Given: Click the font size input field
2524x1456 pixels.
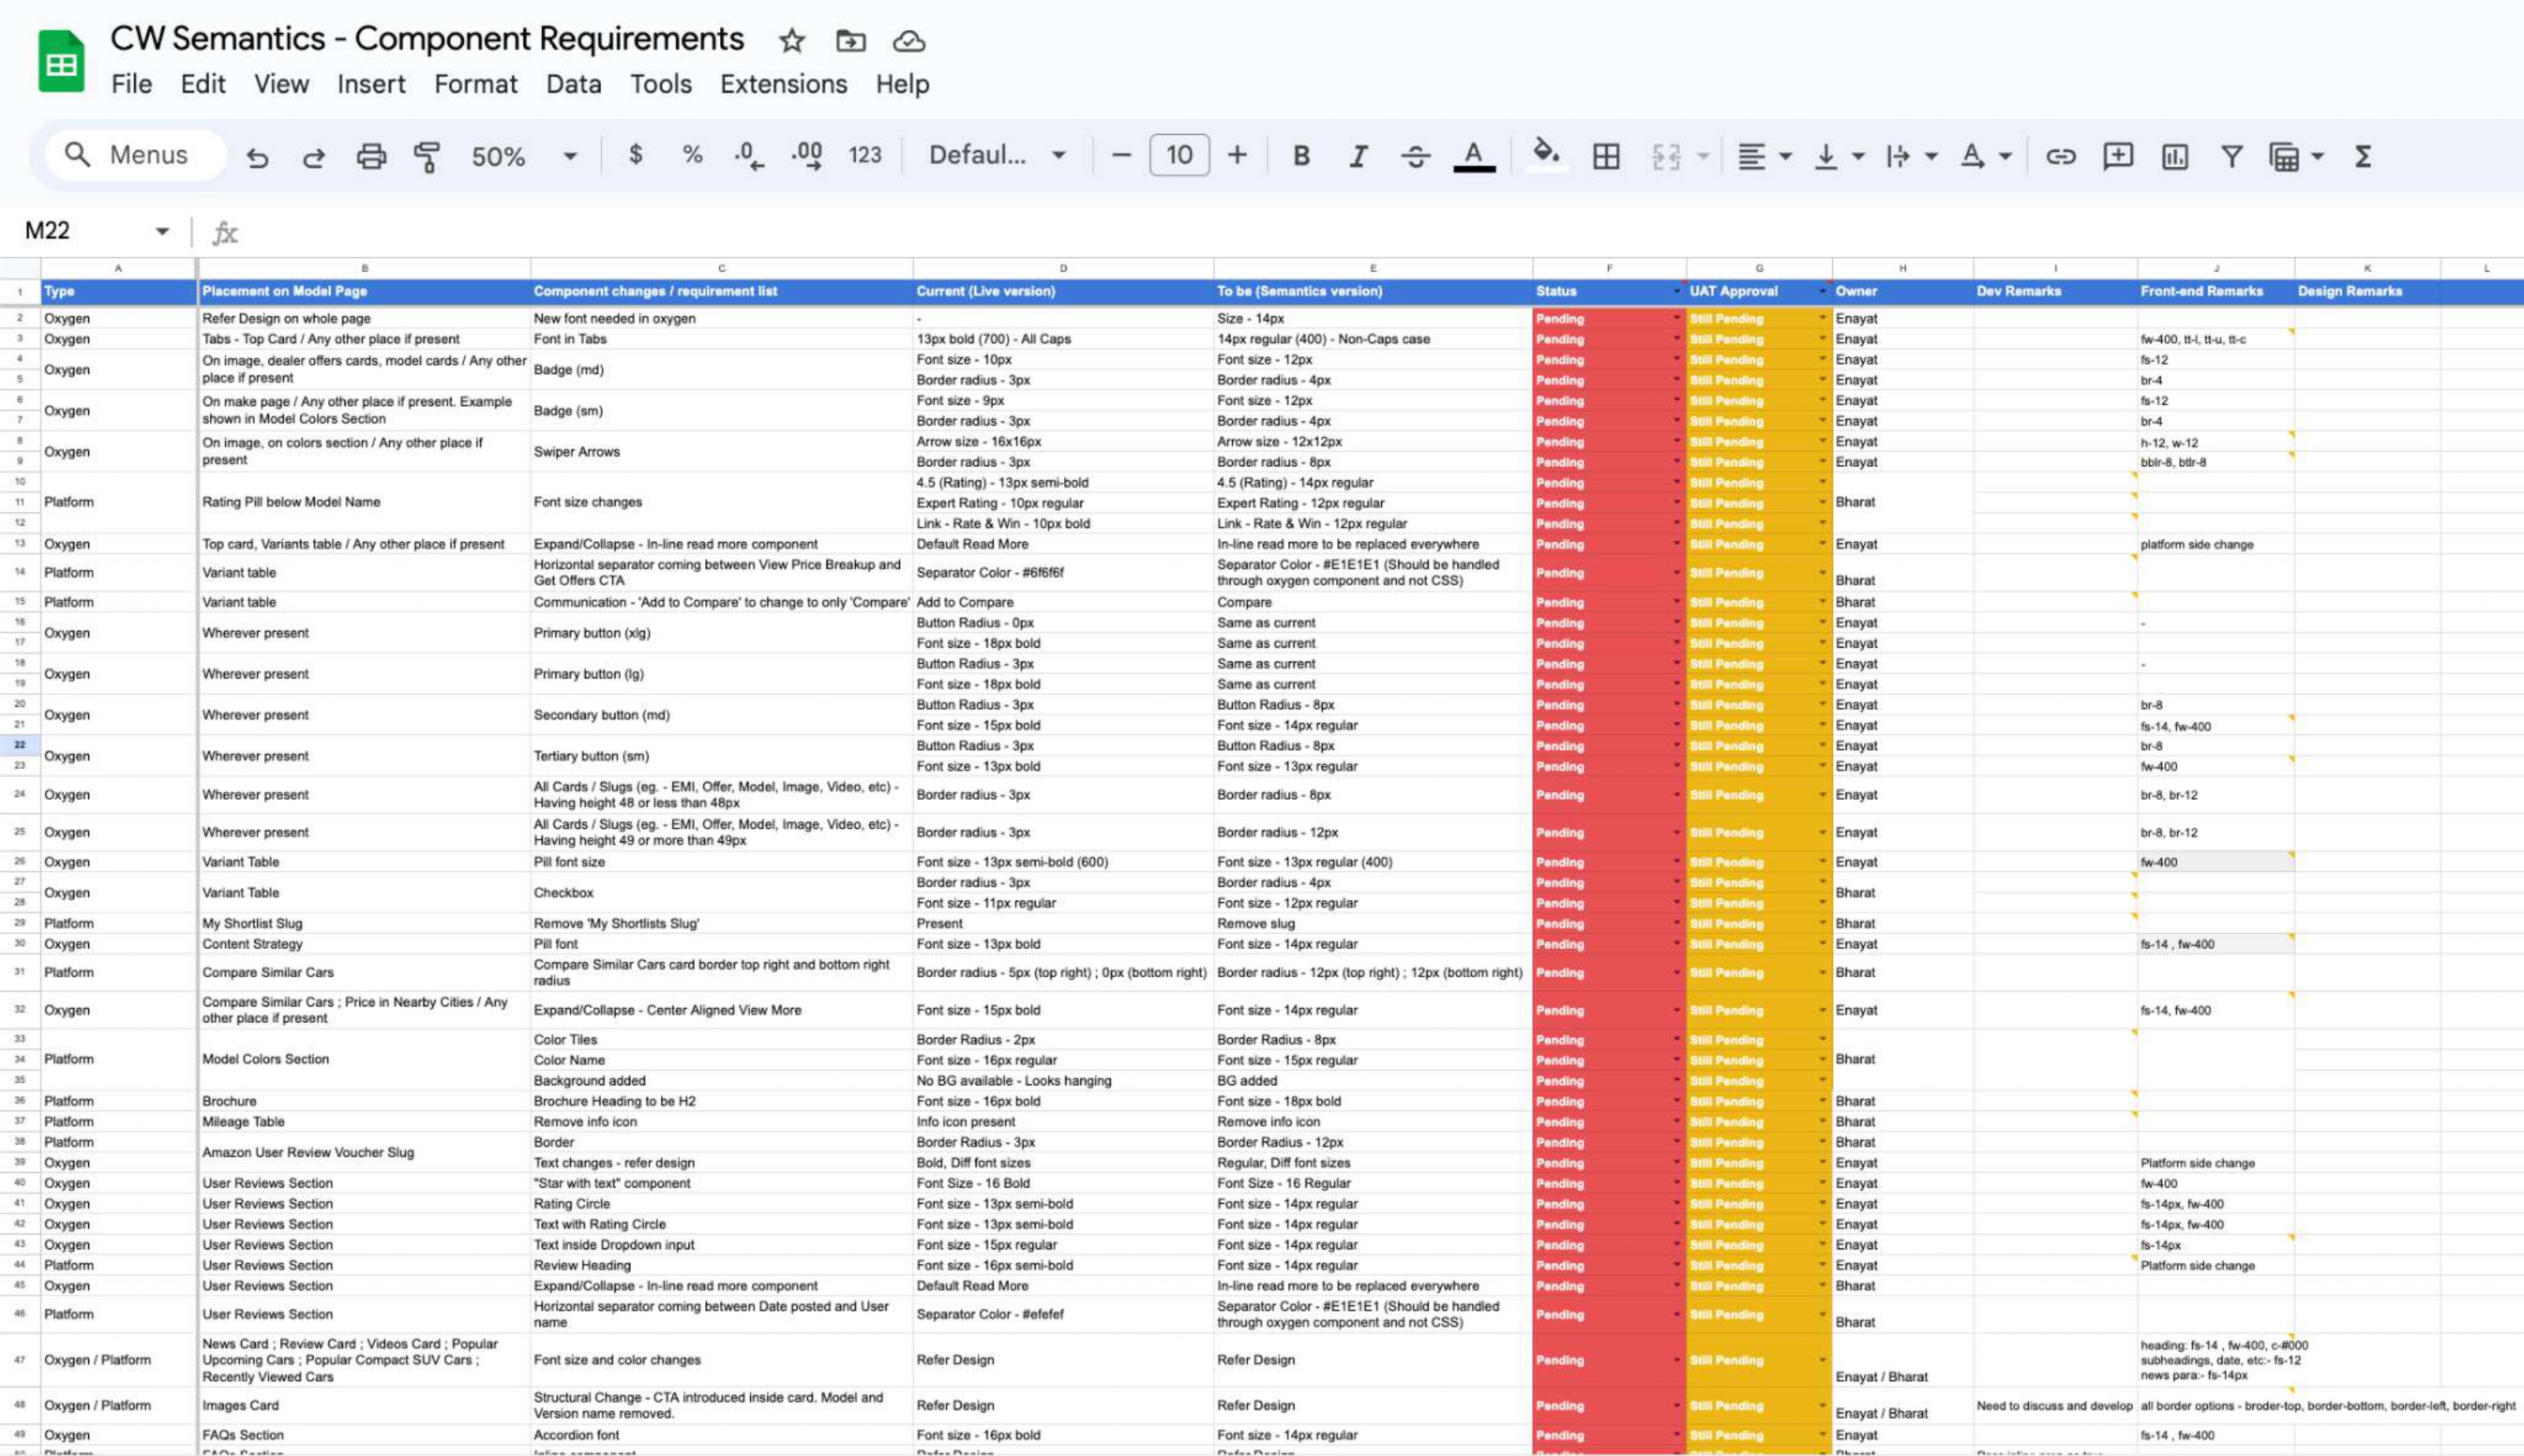Looking at the screenshot, I should click(x=1179, y=155).
